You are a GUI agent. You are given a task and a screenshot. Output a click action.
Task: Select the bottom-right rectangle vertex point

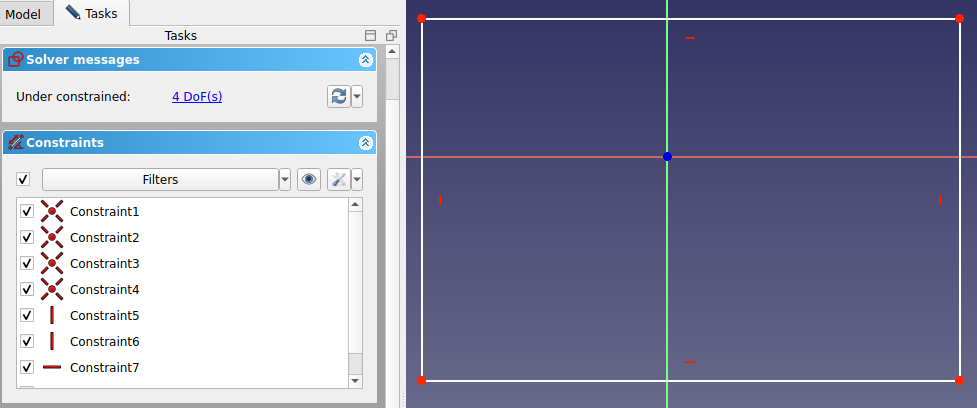960,380
